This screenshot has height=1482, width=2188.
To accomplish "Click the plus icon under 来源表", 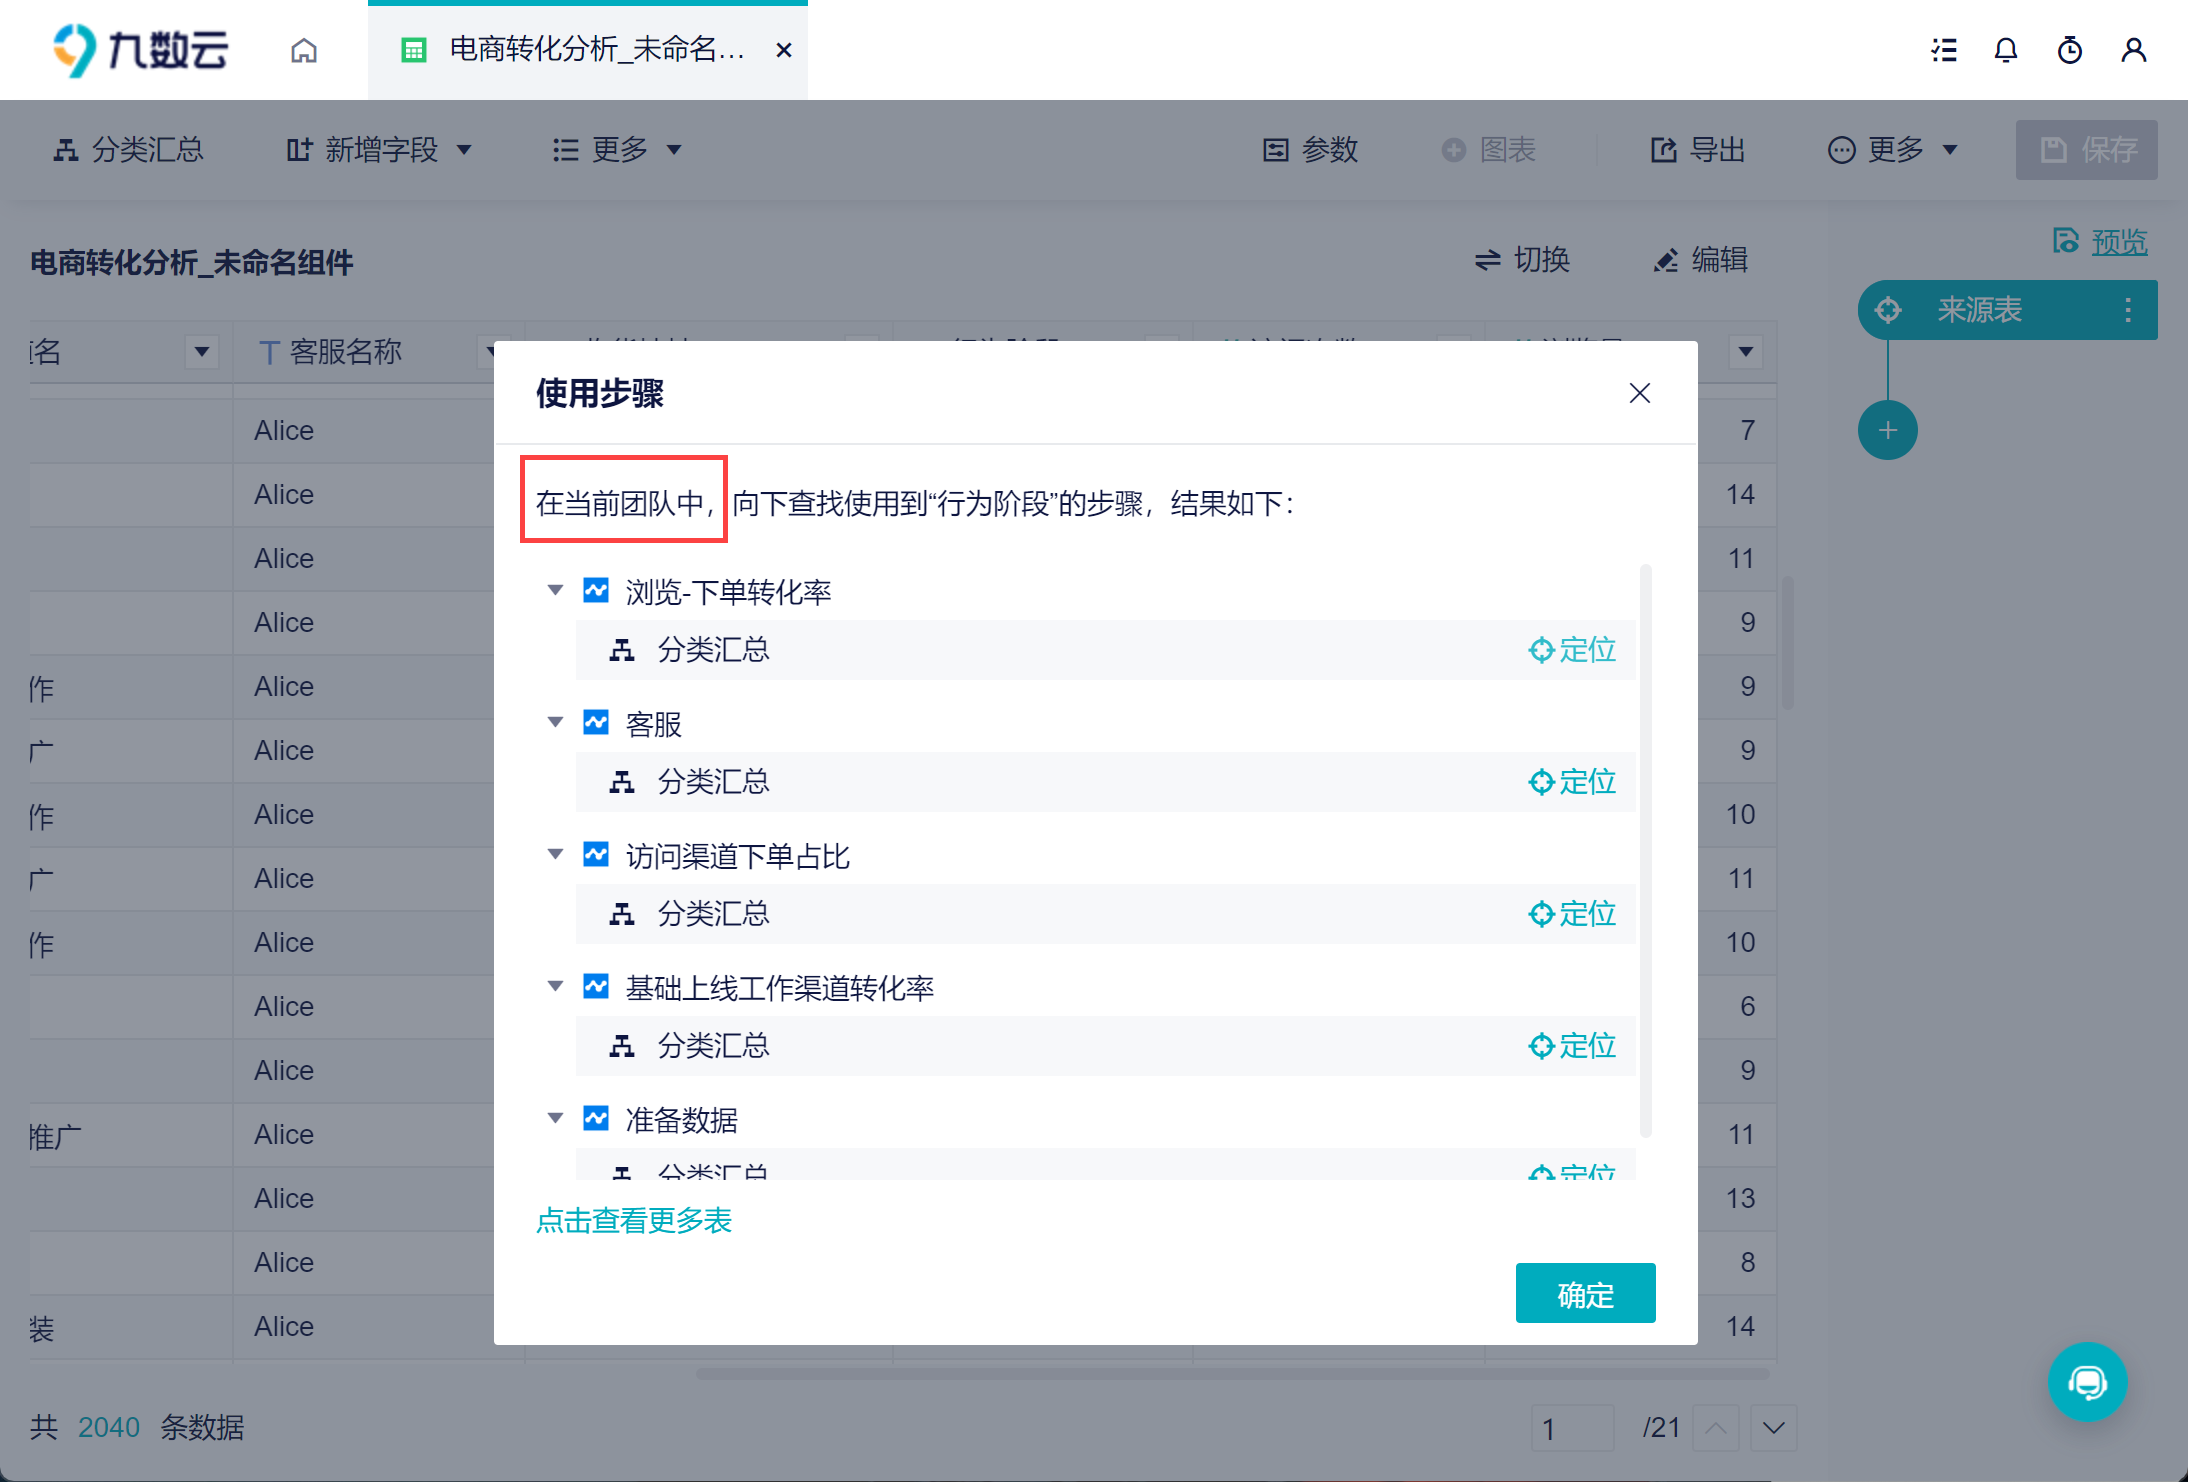I will (x=1887, y=430).
